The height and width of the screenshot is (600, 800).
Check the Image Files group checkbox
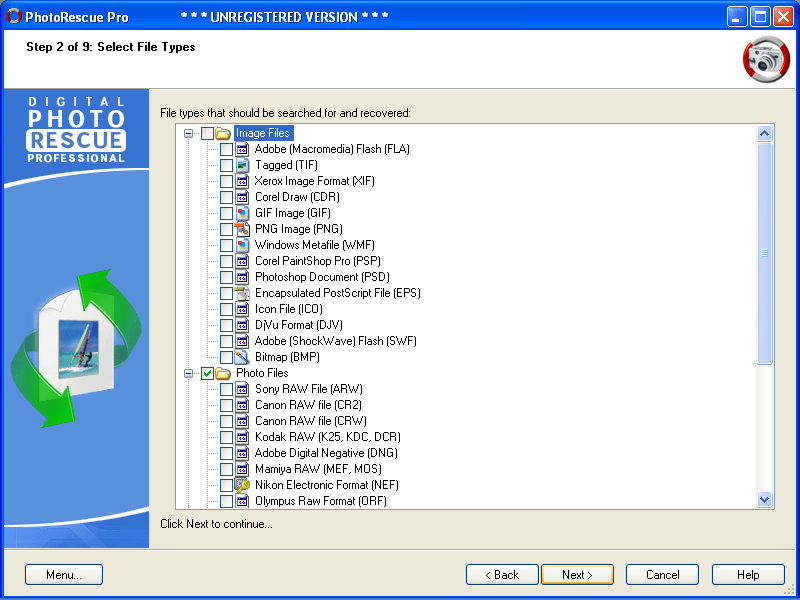tap(207, 134)
